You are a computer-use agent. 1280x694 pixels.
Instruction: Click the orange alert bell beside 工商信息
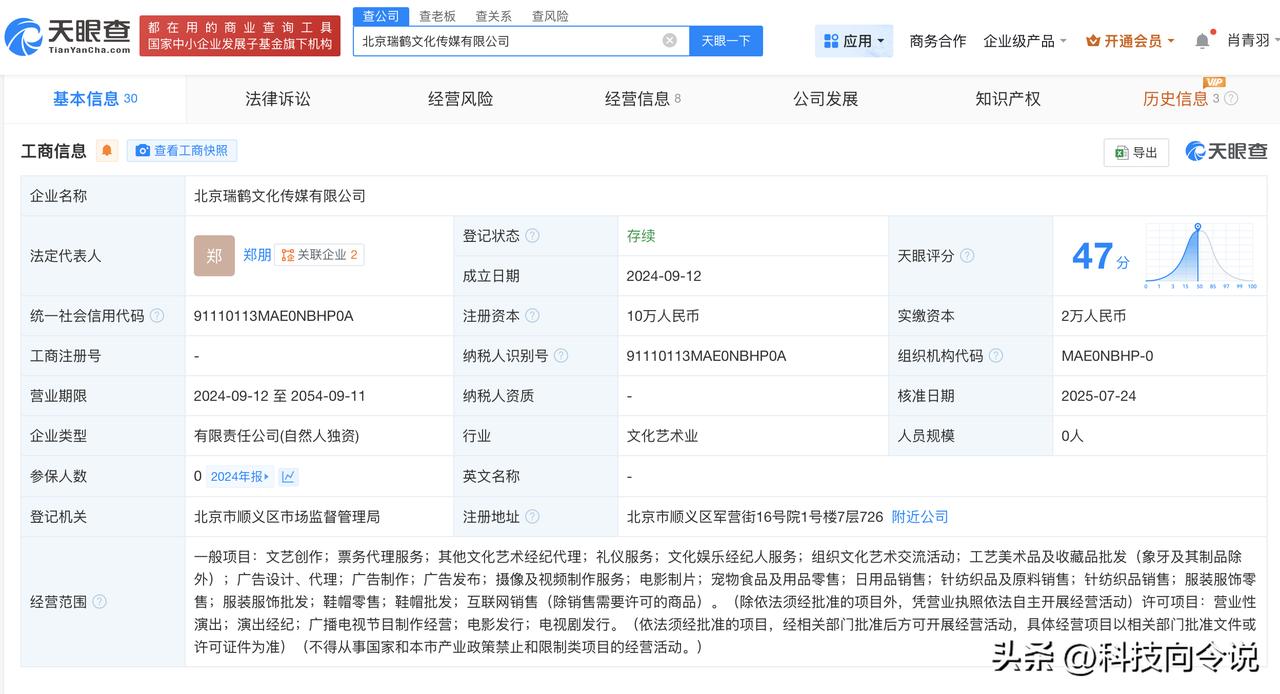tap(107, 151)
